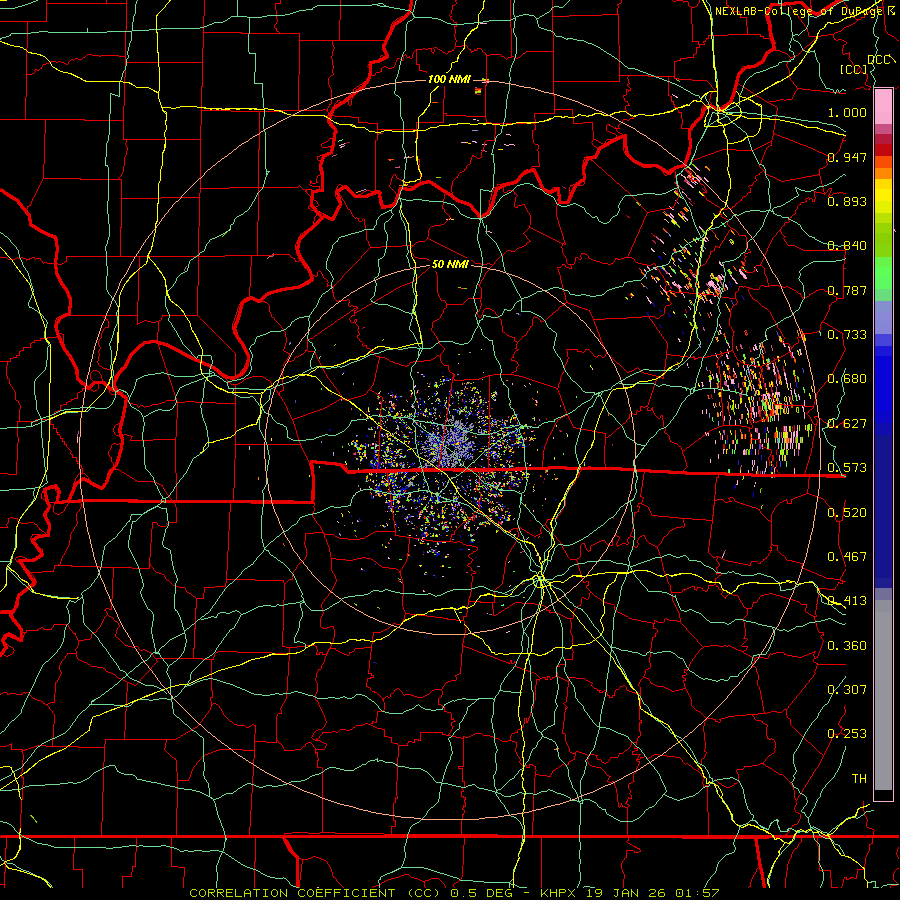
Task: Click the 0.893 scale value
Action: click(847, 201)
